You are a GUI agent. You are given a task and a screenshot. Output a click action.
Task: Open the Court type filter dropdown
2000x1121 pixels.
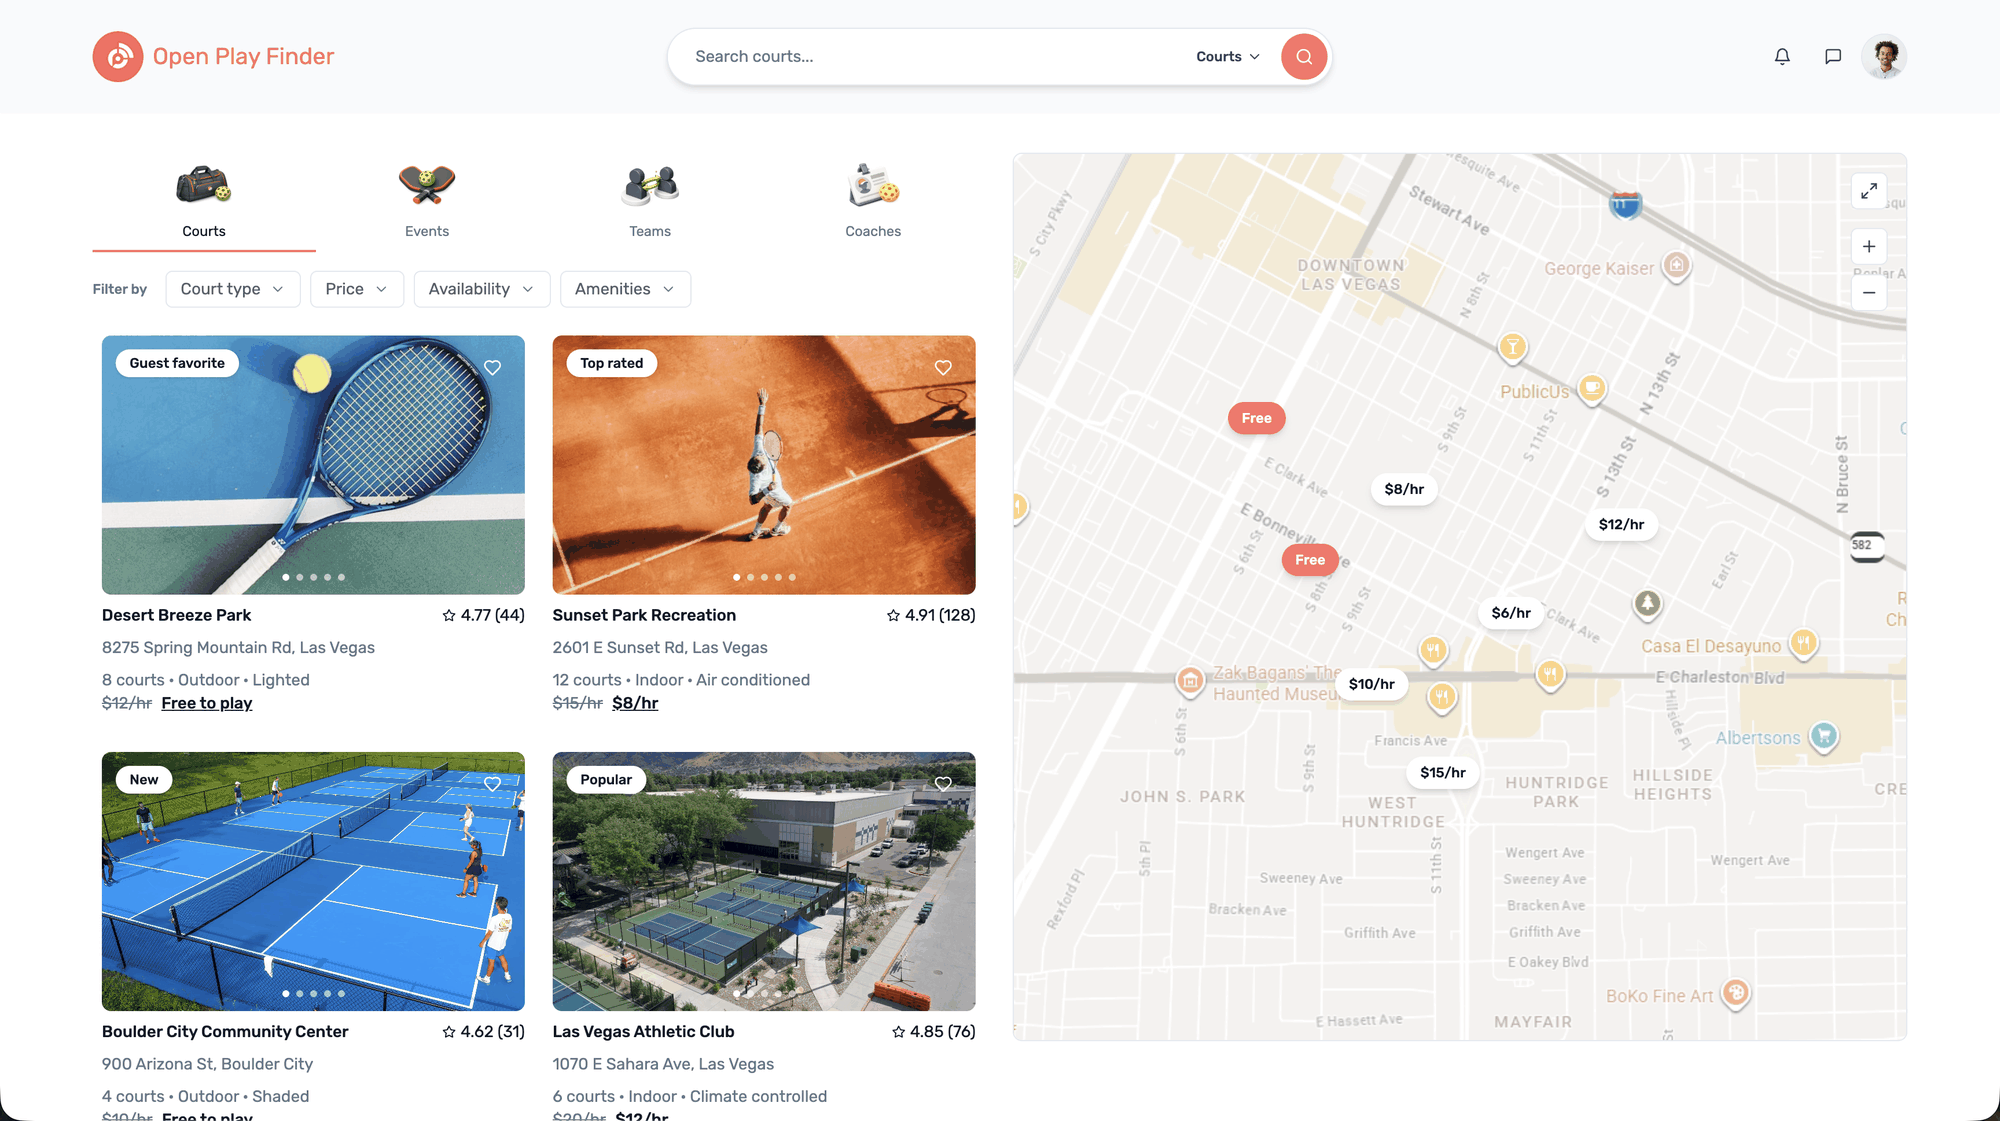point(233,289)
